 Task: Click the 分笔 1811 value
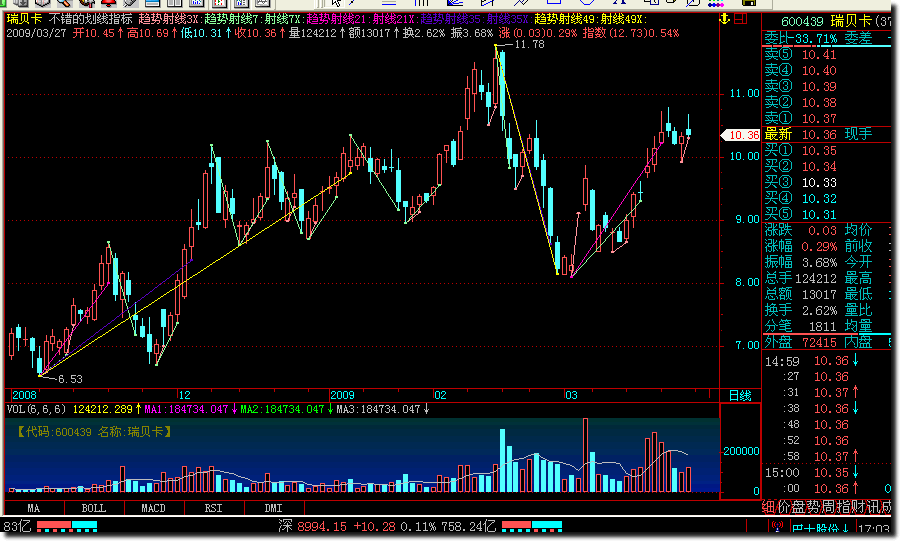coord(822,326)
